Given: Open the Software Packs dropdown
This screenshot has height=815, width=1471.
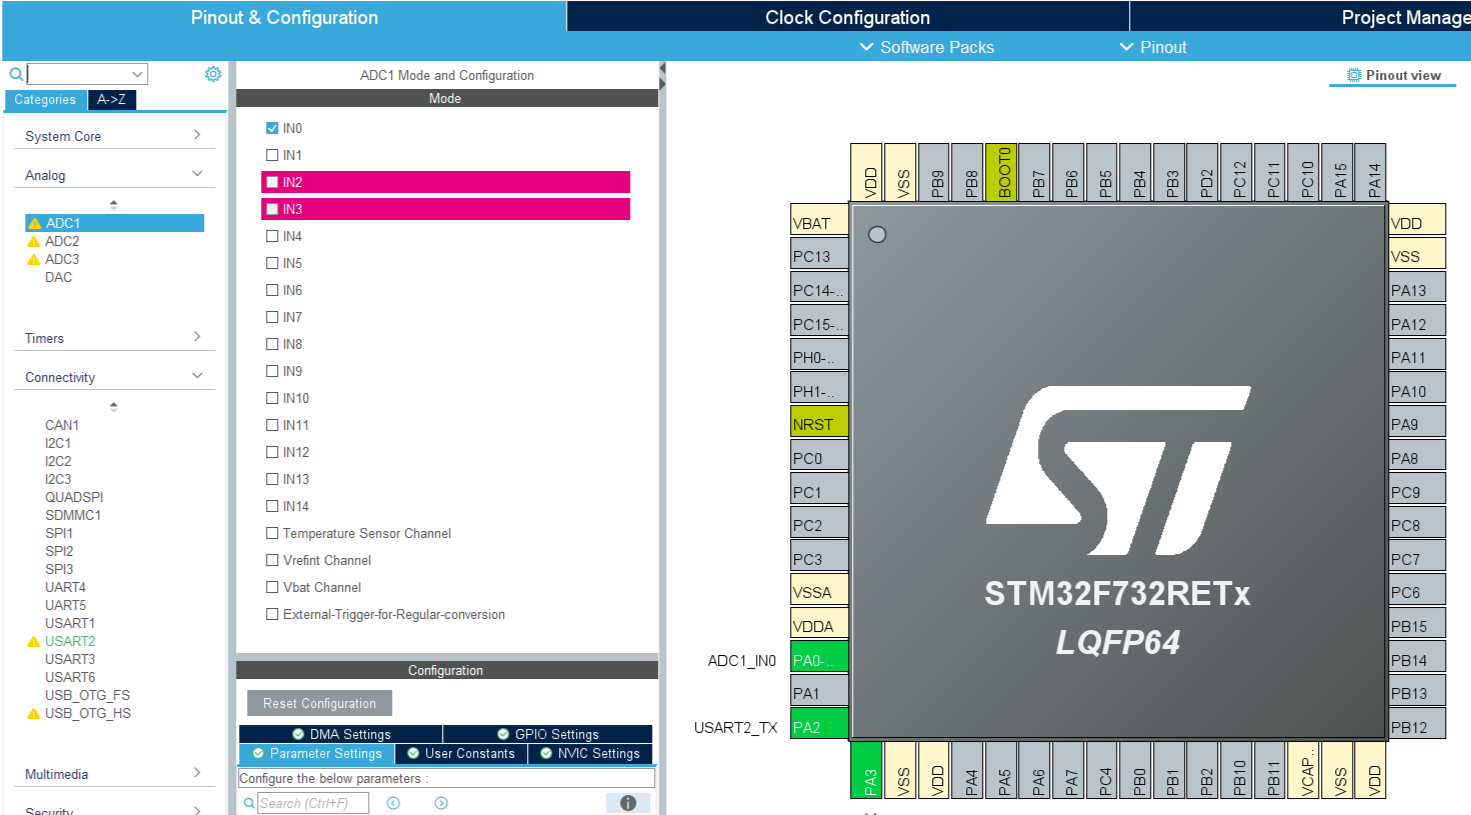Looking at the screenshot, I should click(x=927, y=47).
